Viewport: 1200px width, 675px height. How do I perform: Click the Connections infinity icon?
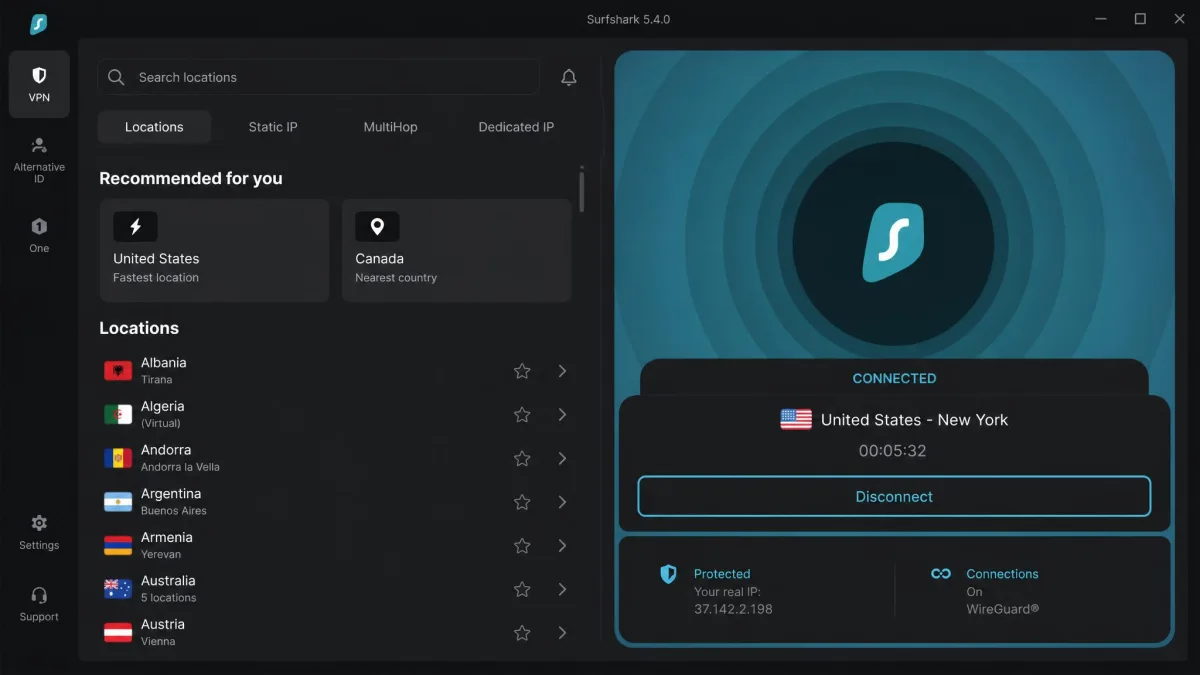pos(941,574)
